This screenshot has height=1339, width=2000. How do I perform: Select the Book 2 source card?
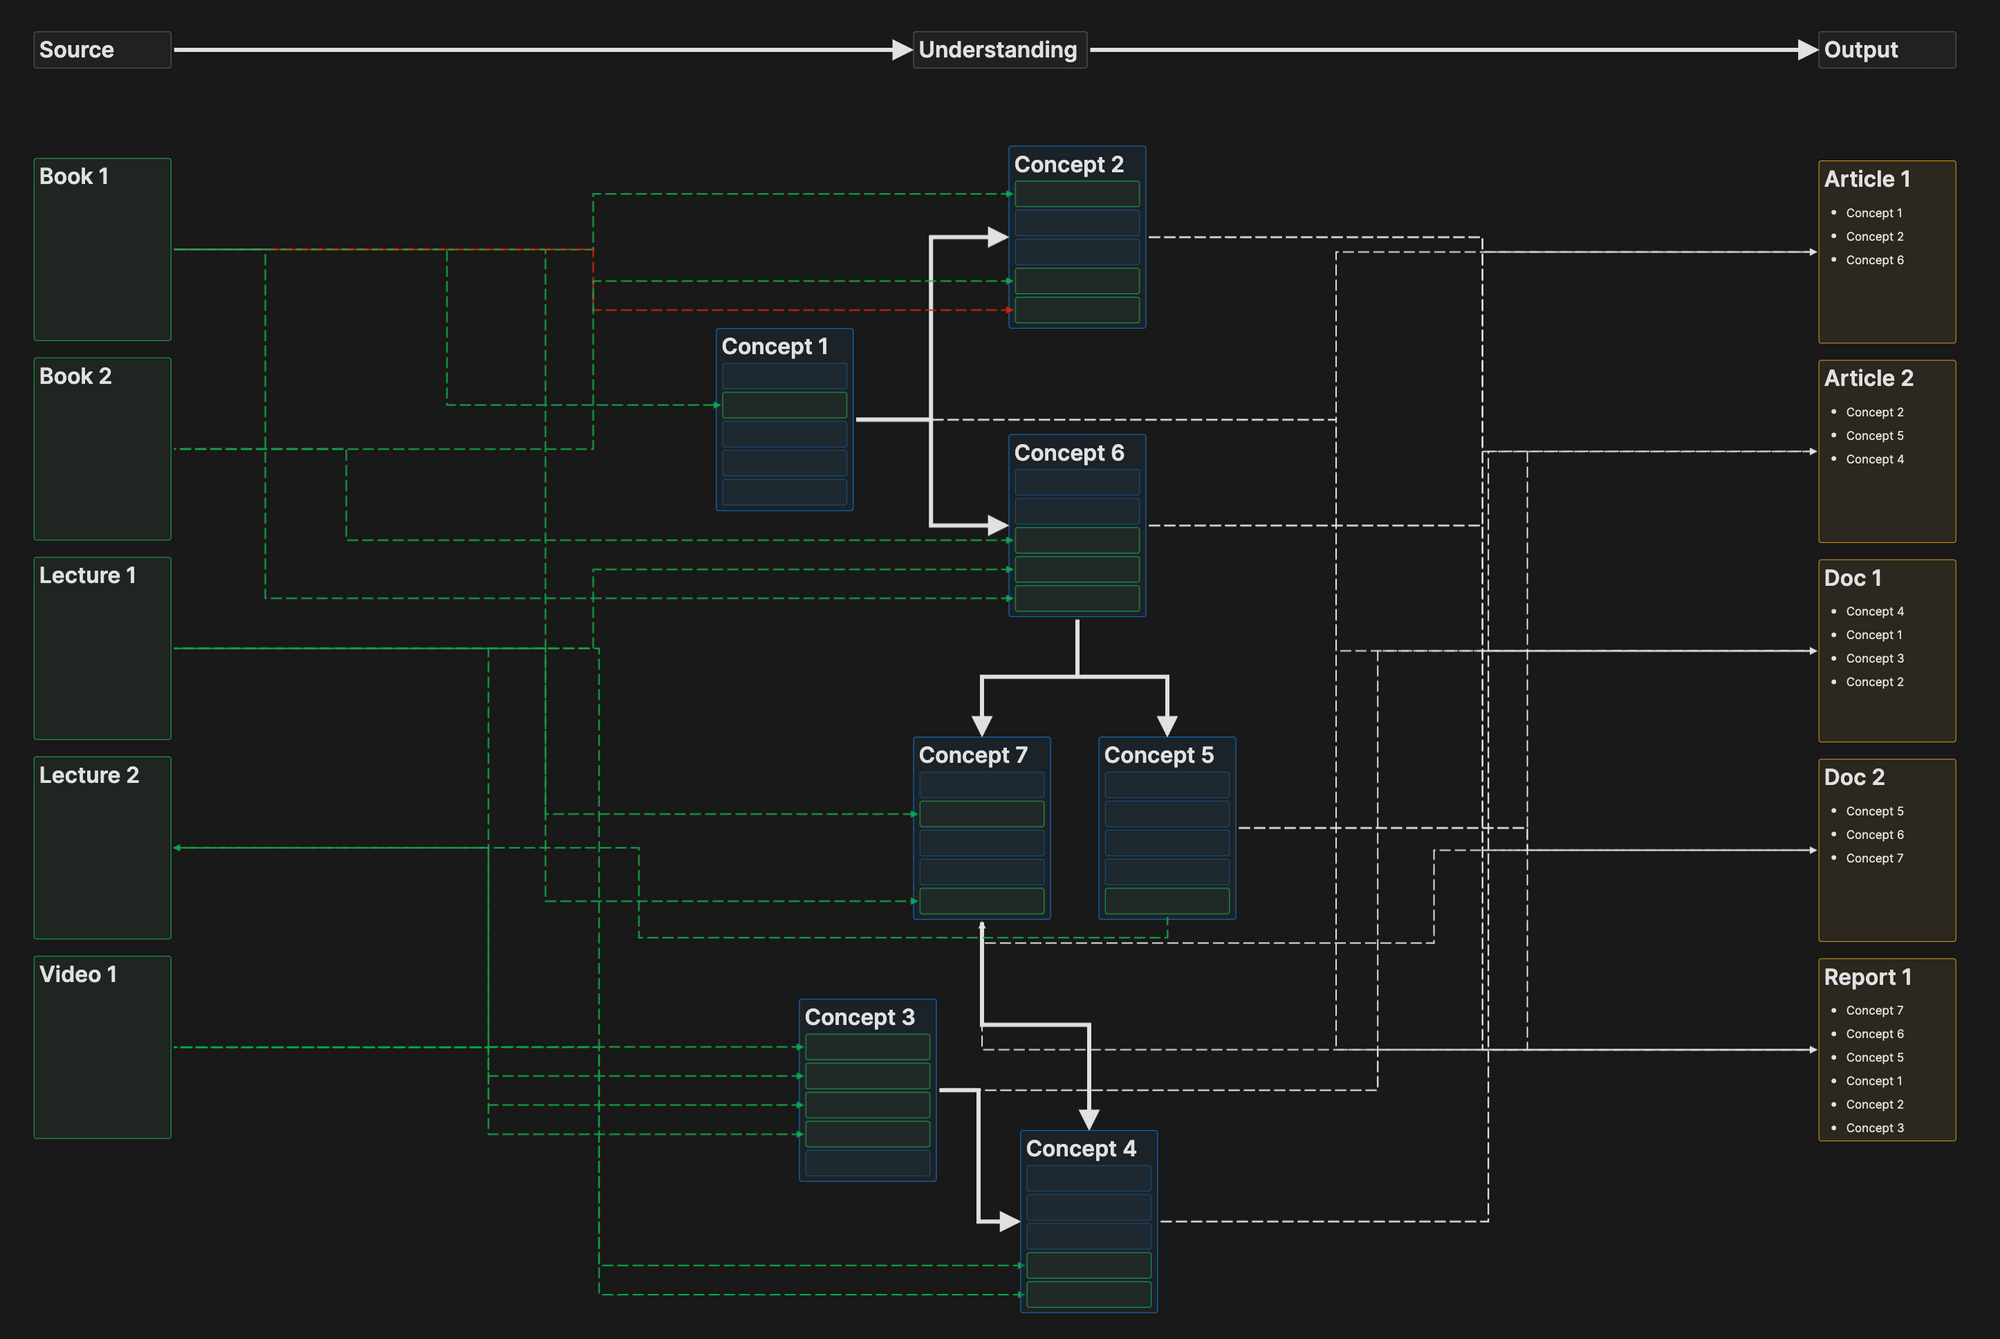tap(102, 449)
